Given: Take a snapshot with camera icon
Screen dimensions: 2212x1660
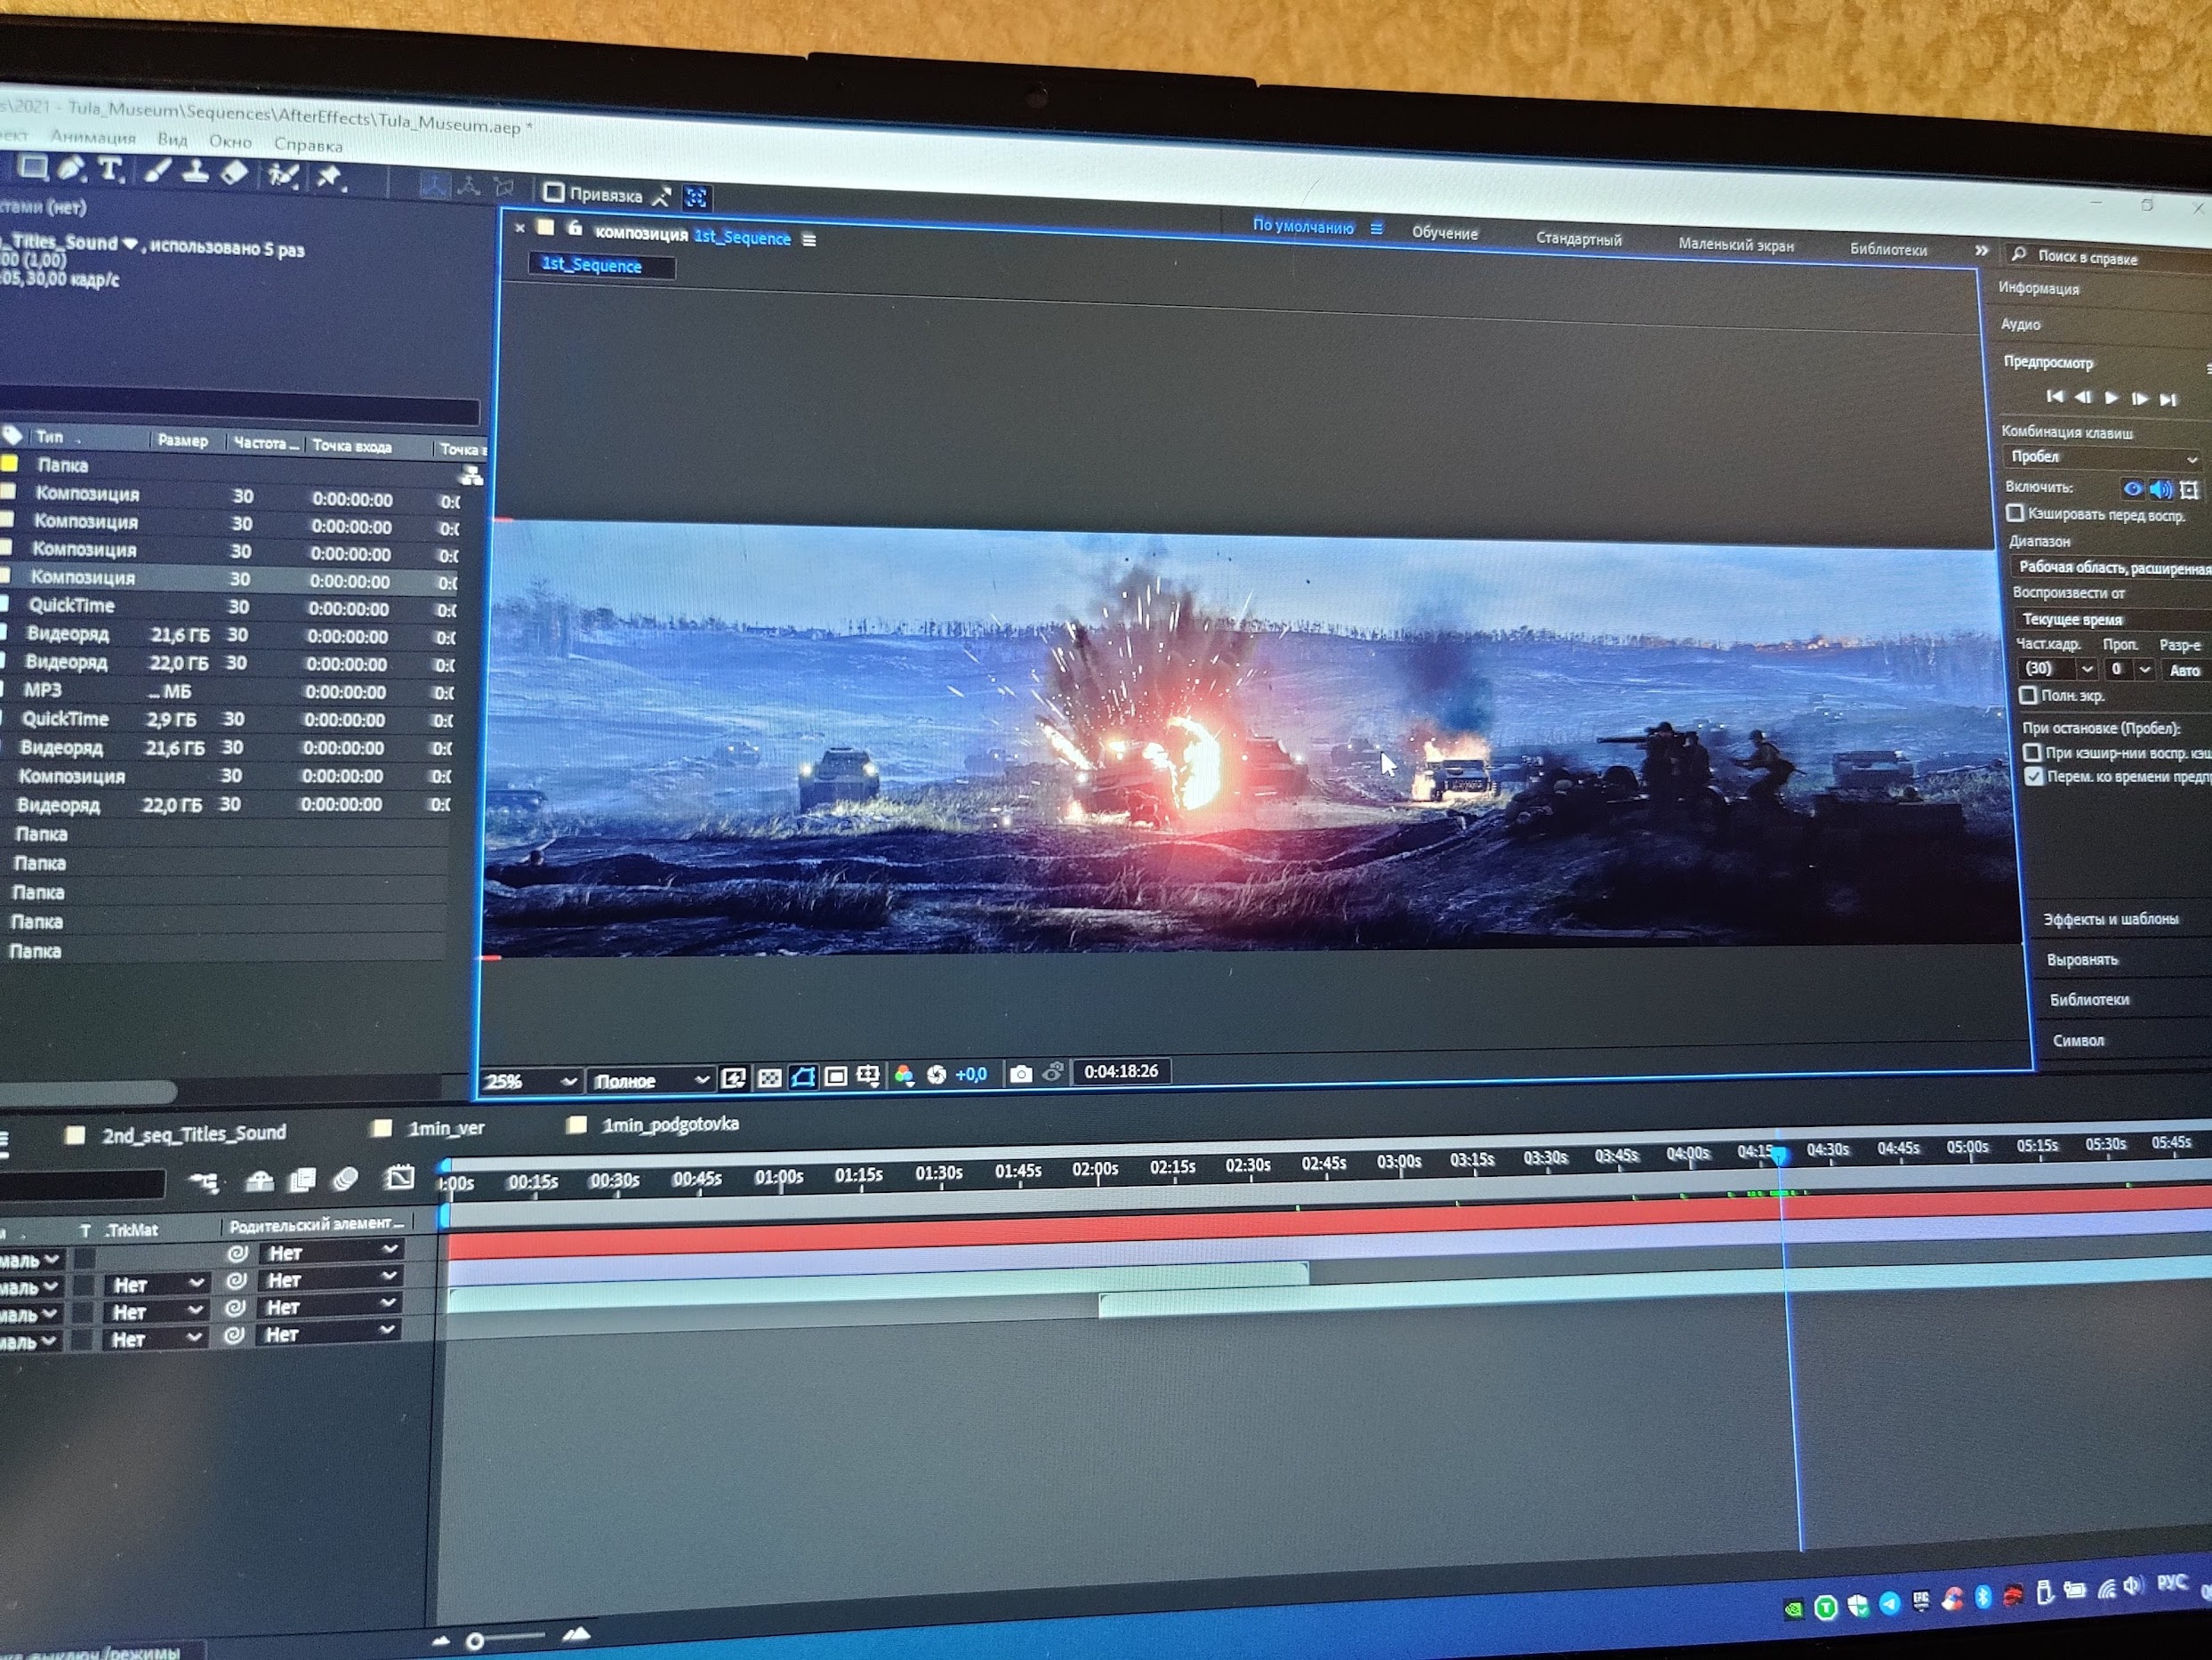Looking at the screenshot, I should tap(1020, 1074).
